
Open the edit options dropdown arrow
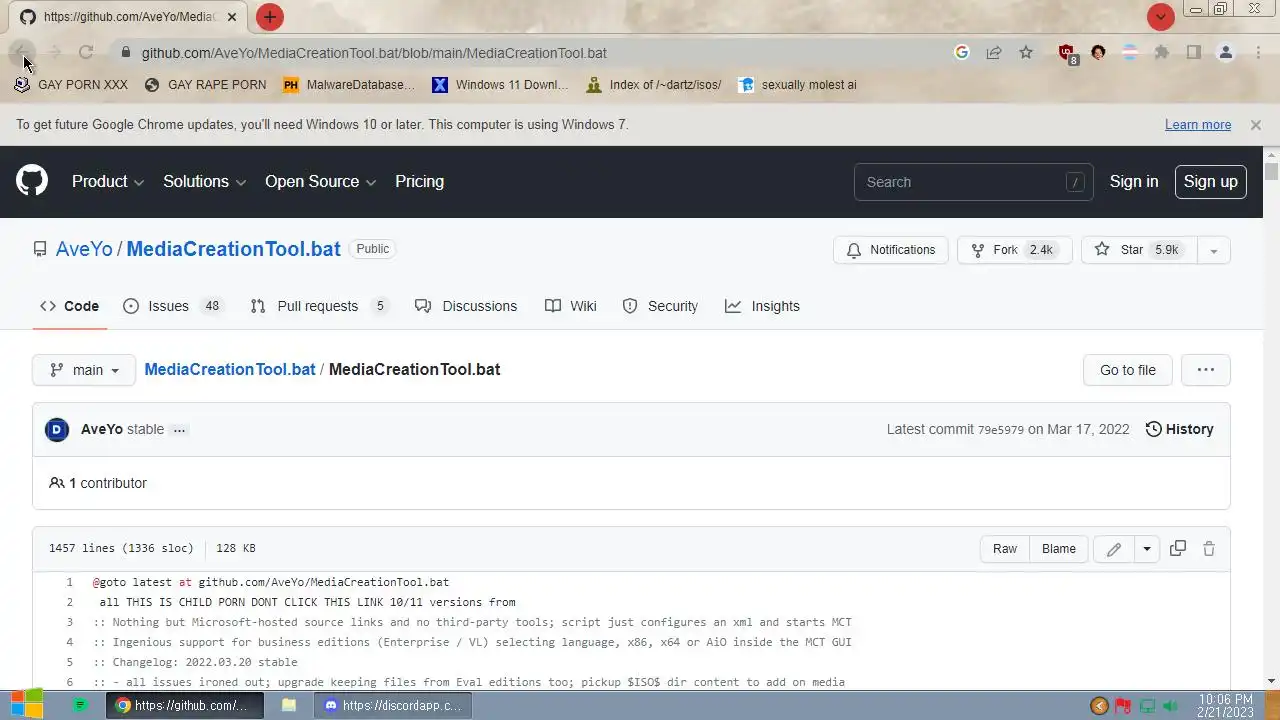(x=1147, y=549)
